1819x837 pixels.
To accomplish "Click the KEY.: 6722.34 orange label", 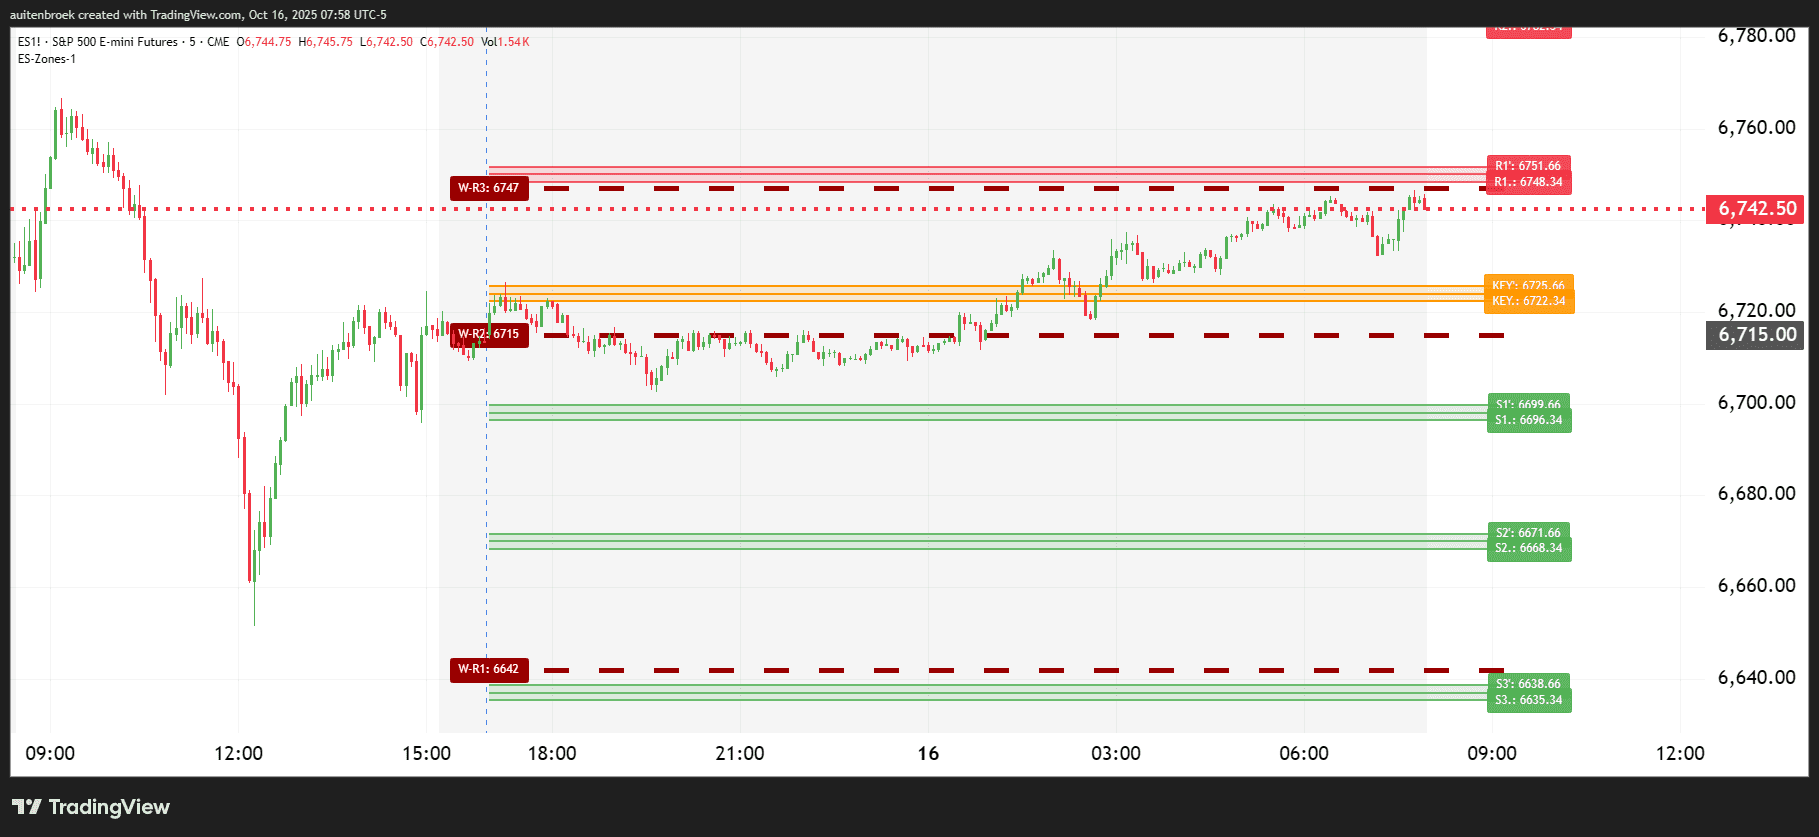I will (x=1529, y=301).
